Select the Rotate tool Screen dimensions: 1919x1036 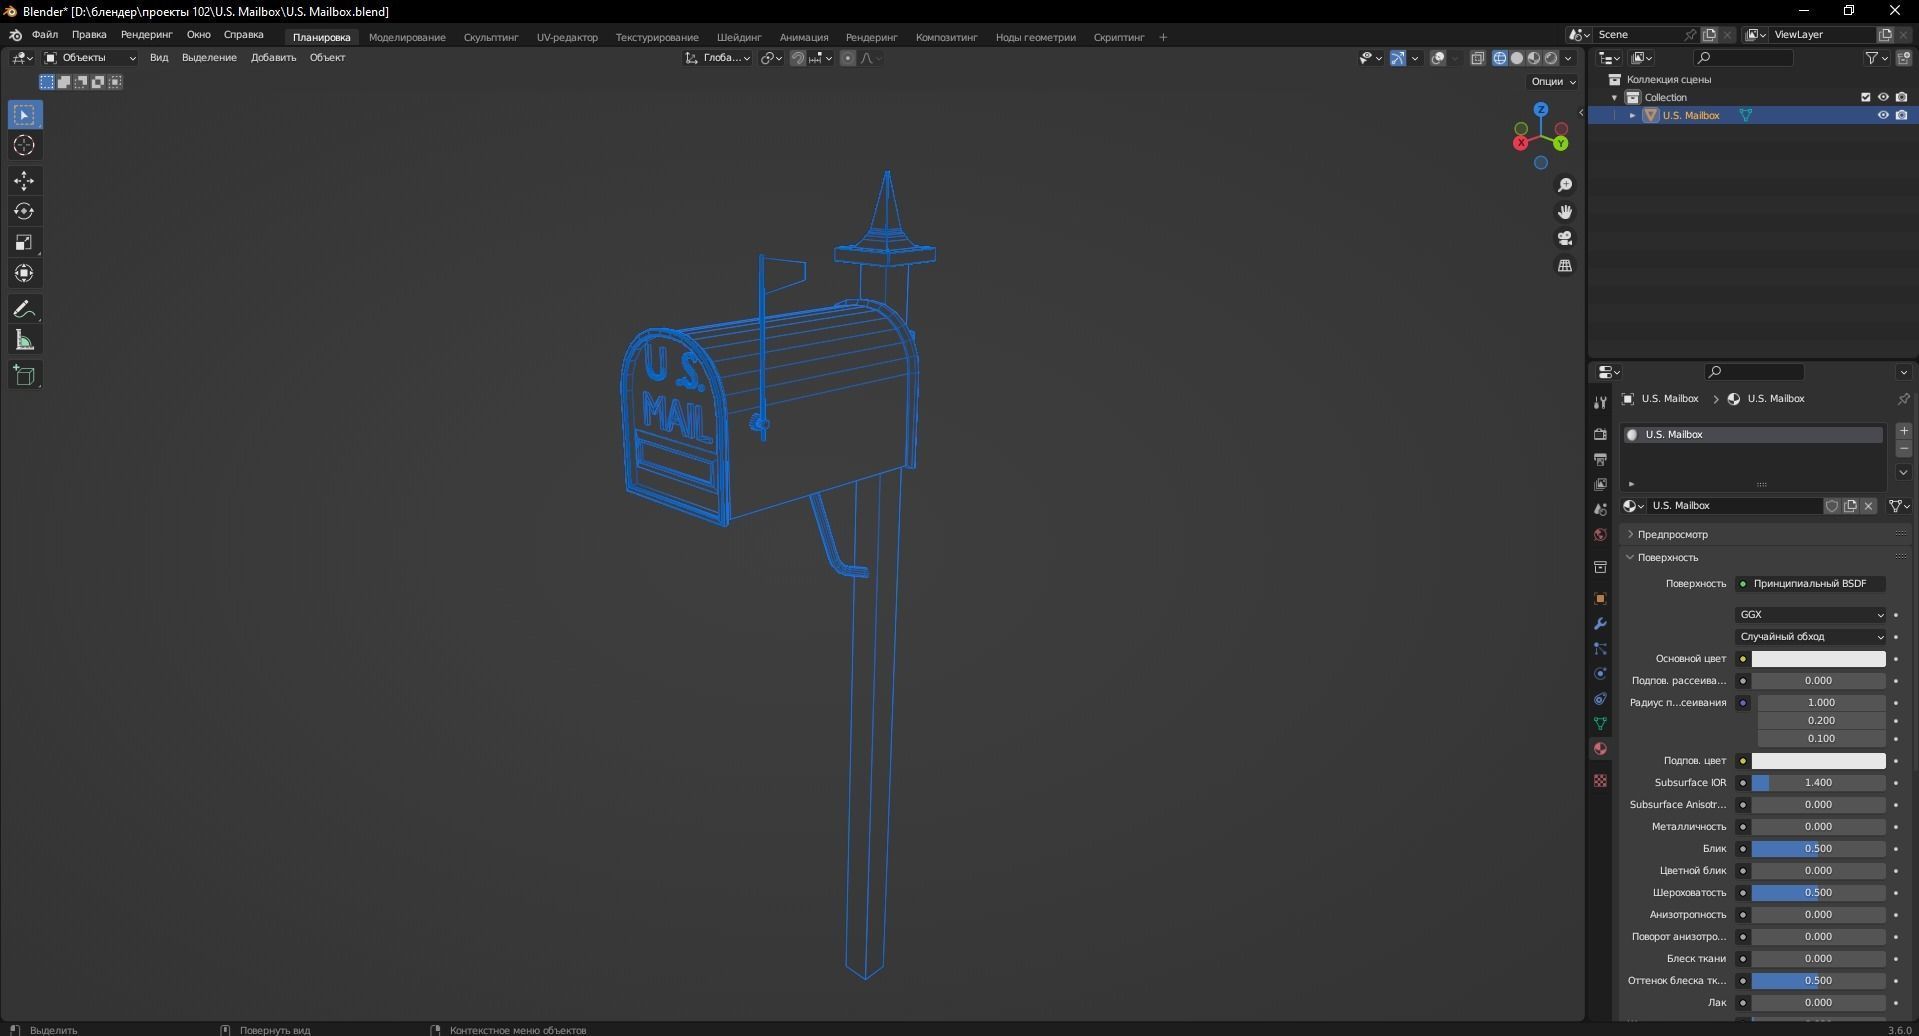tap(24, 211)
